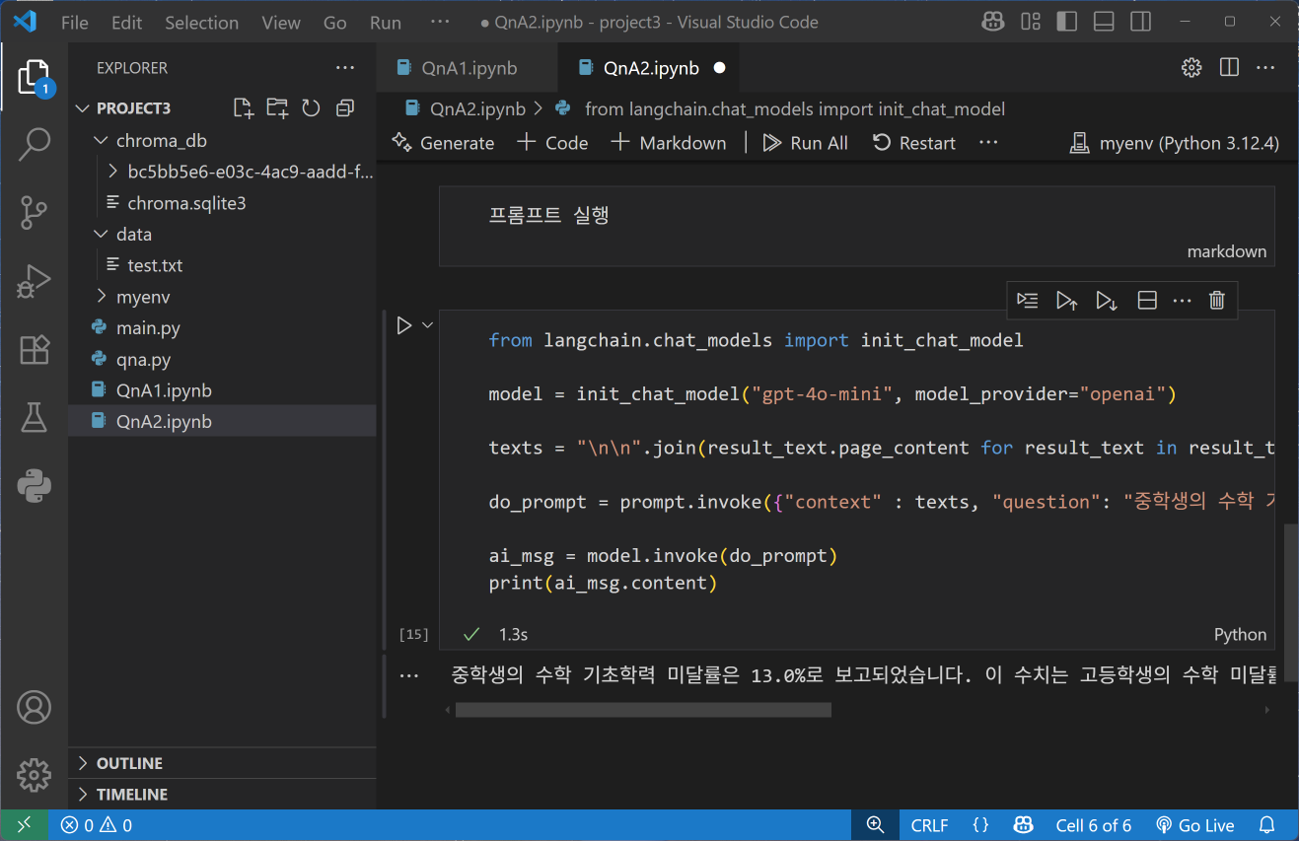The image size is (1299, 841).
Task: Open the Go menu
Action: (x=335, y=22)
